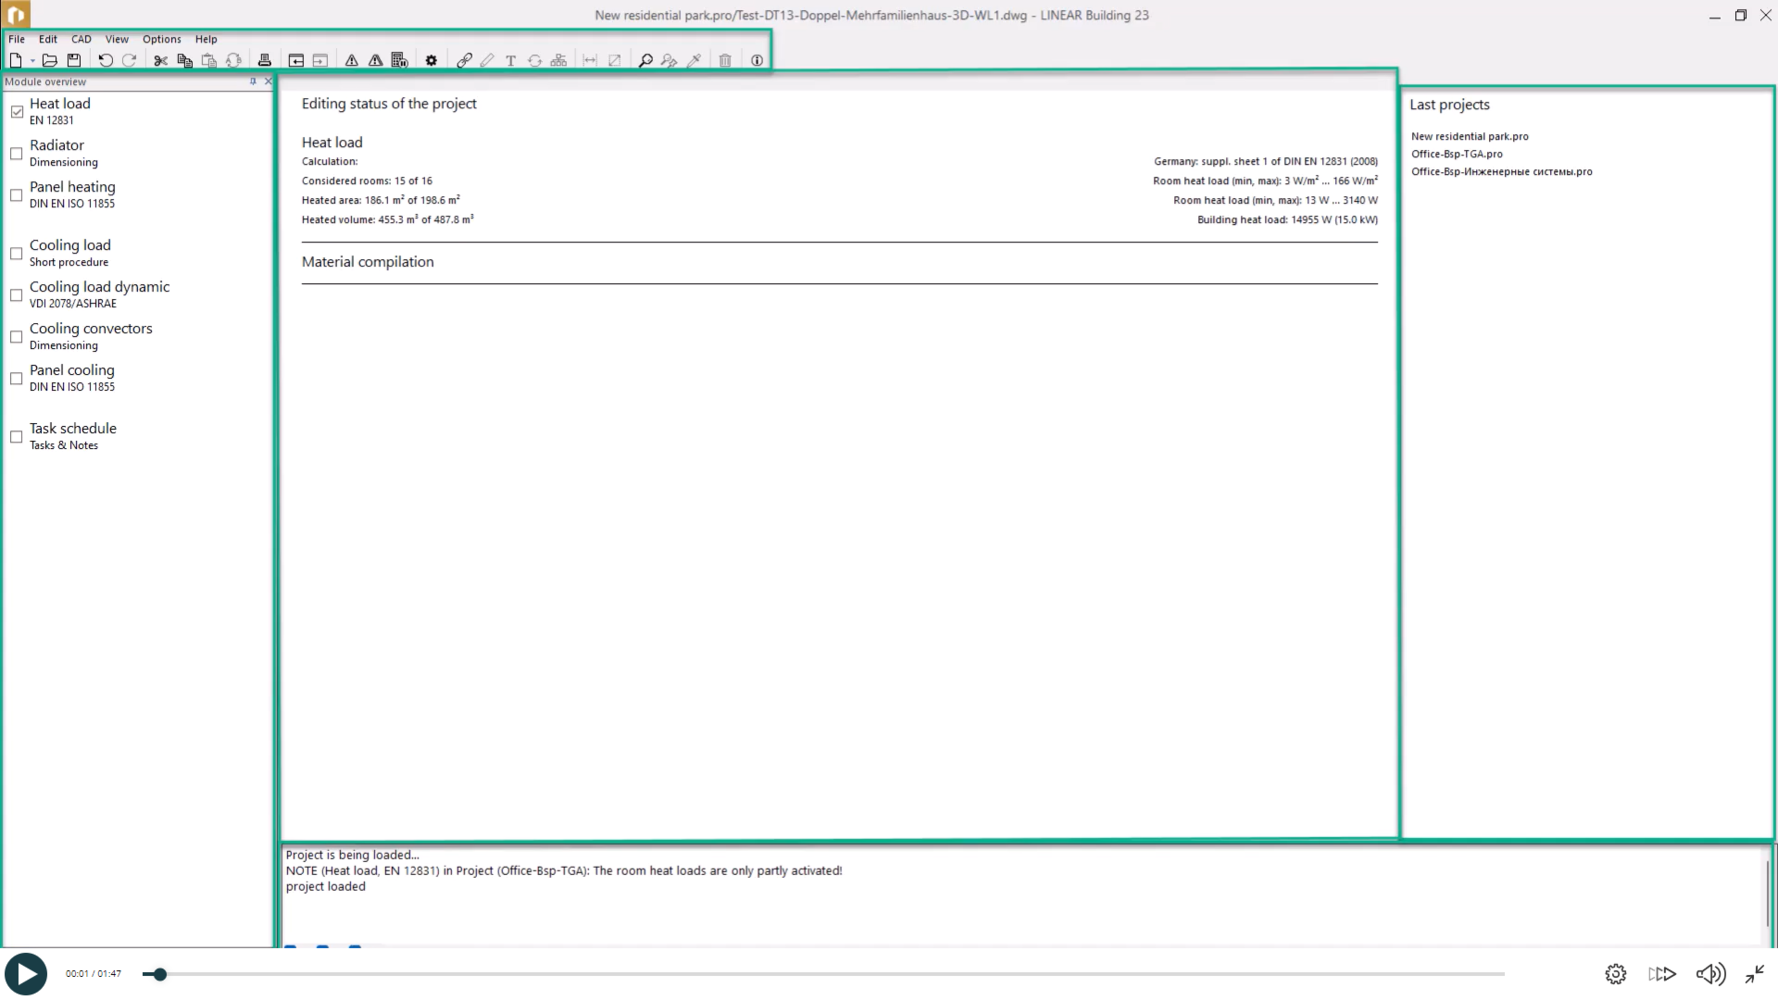The height and width of the screenshot is (1000, 1778).
Task: Pin the Module overview panel
Action: pyautogui.click(x=253, y=82)
